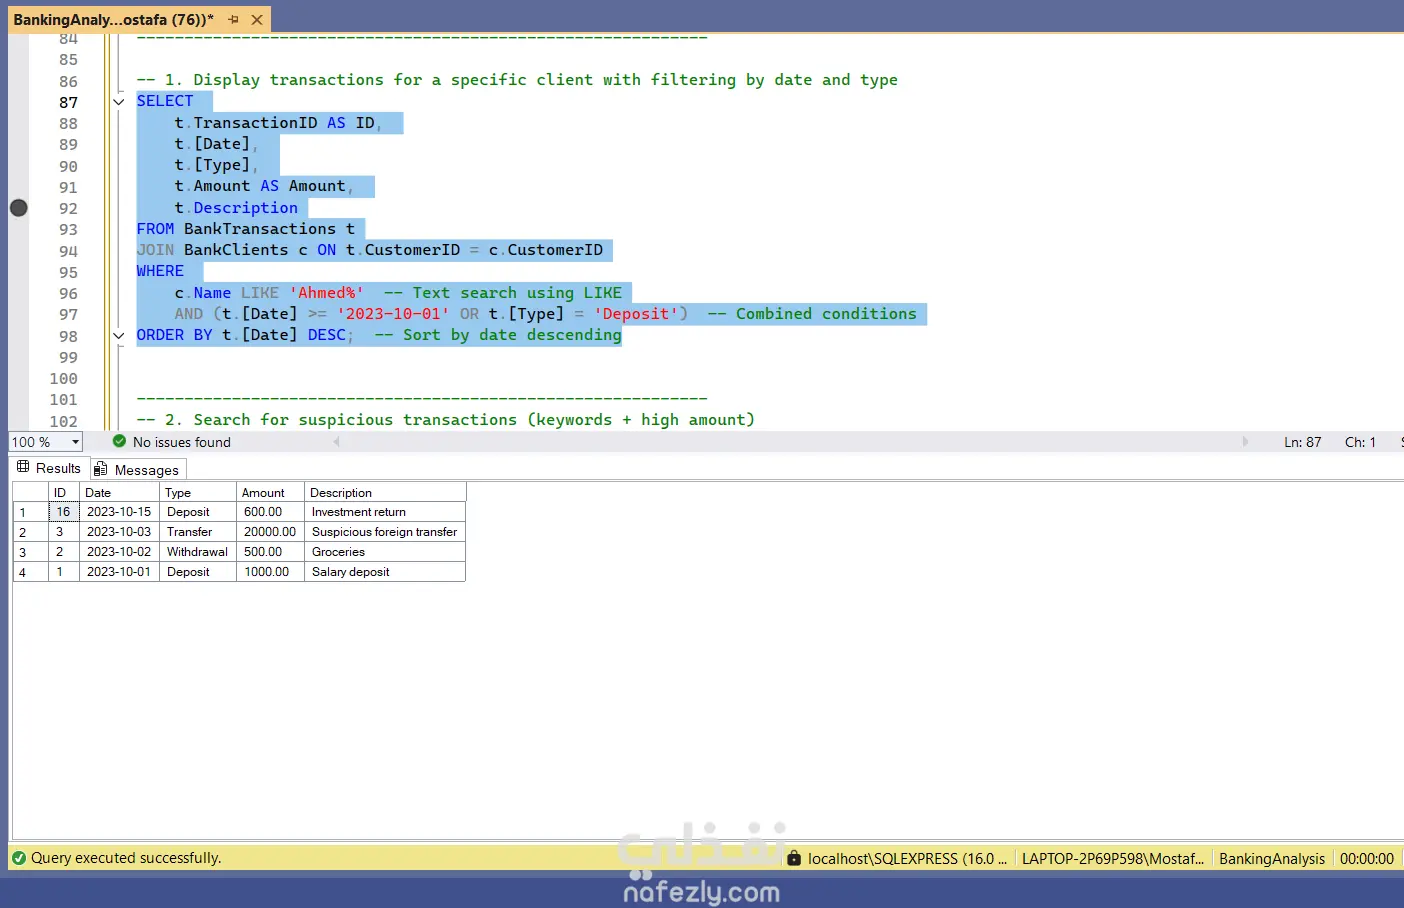Open the 100 % zoom dropdown

75,442
